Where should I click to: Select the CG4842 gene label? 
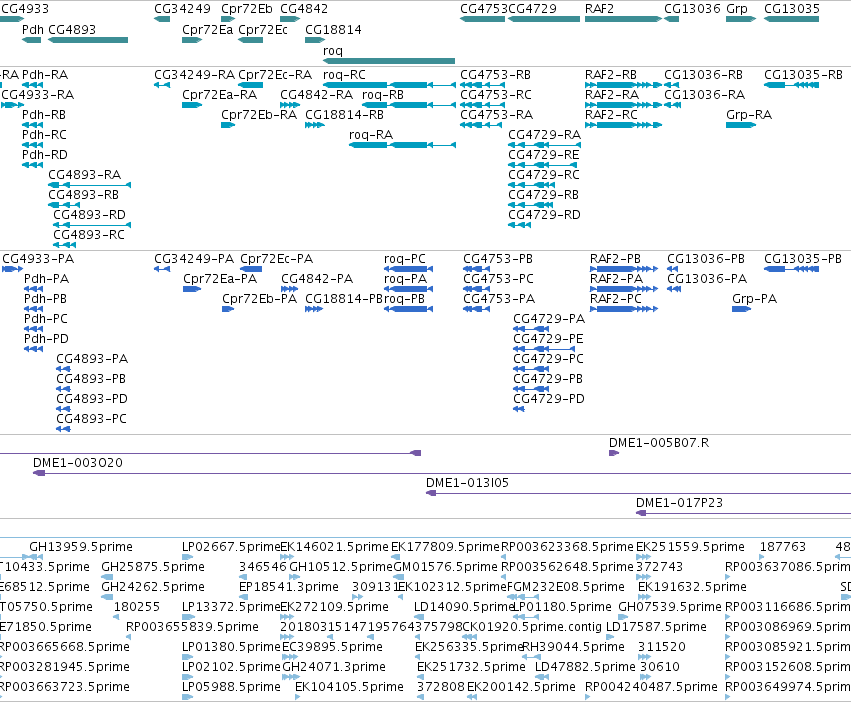pos(304,9)
